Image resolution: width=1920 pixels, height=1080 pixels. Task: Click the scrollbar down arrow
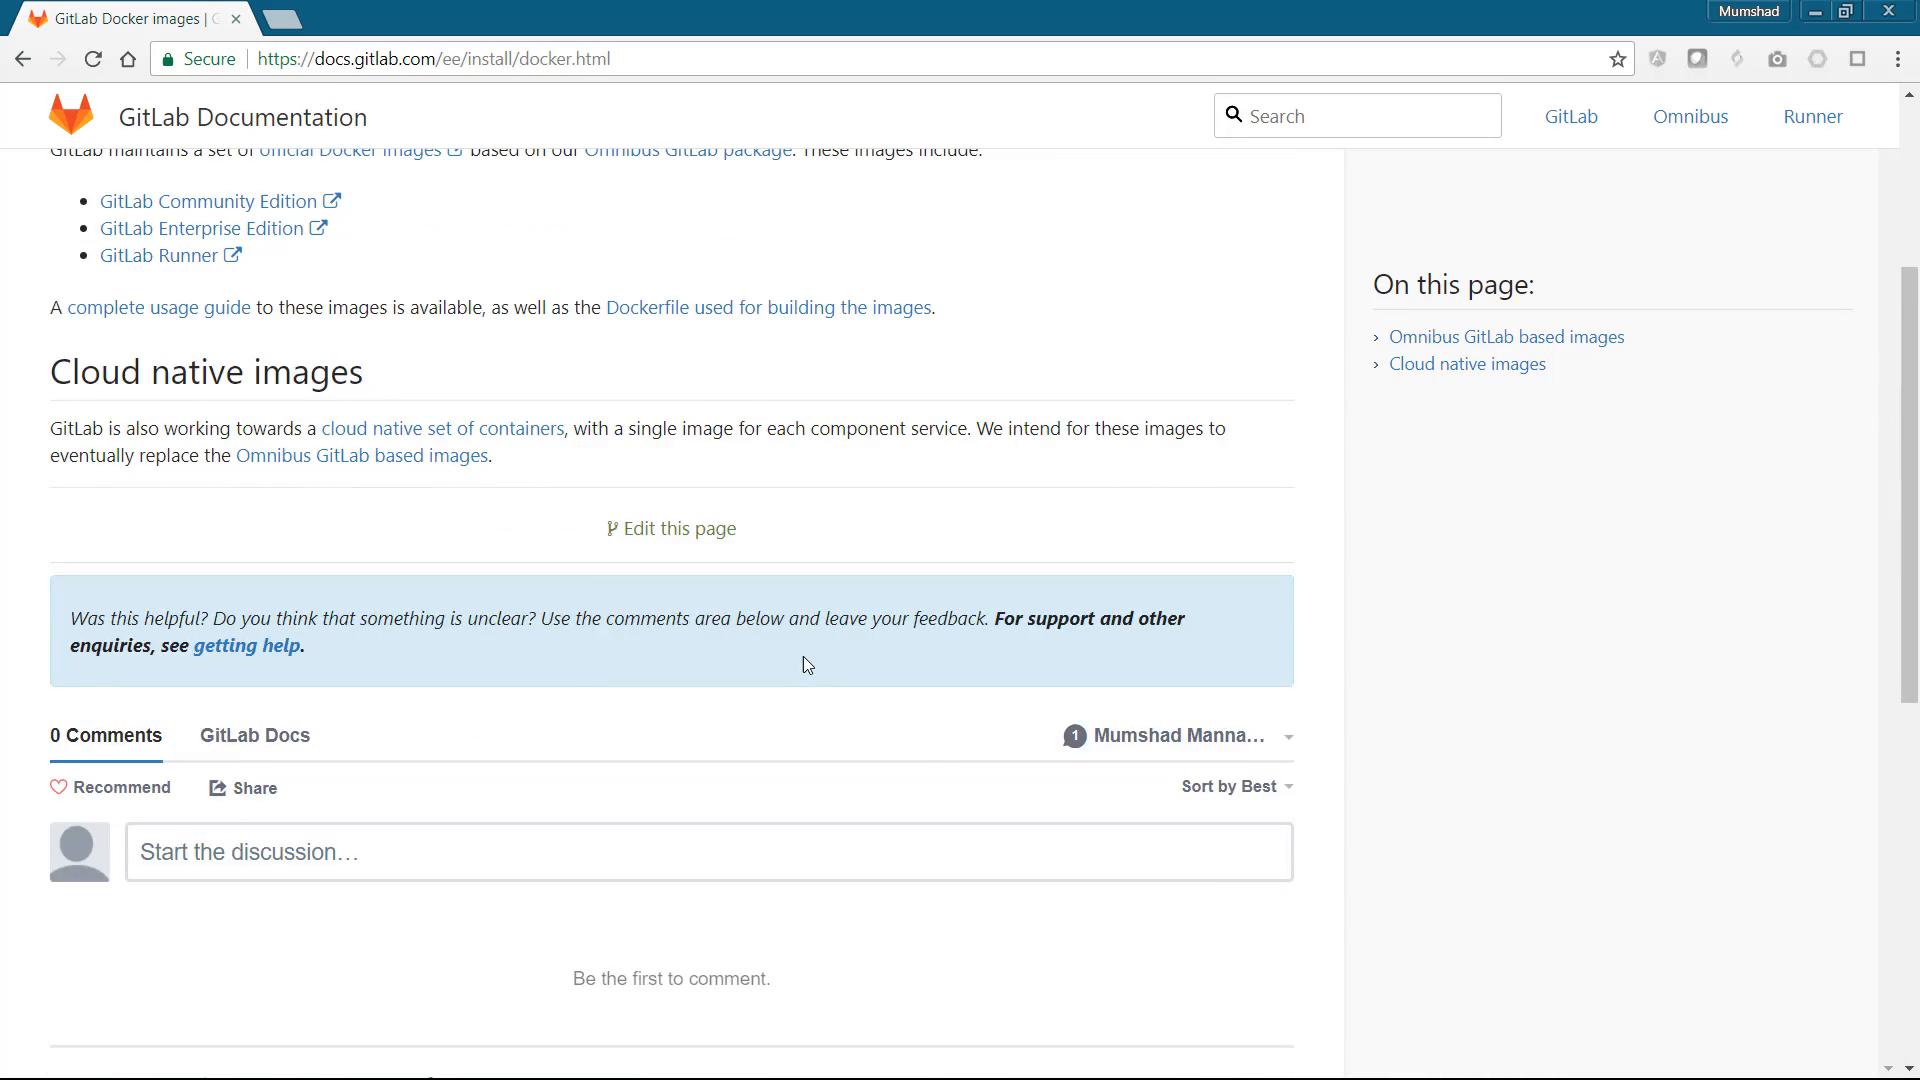[1909, 1069]
